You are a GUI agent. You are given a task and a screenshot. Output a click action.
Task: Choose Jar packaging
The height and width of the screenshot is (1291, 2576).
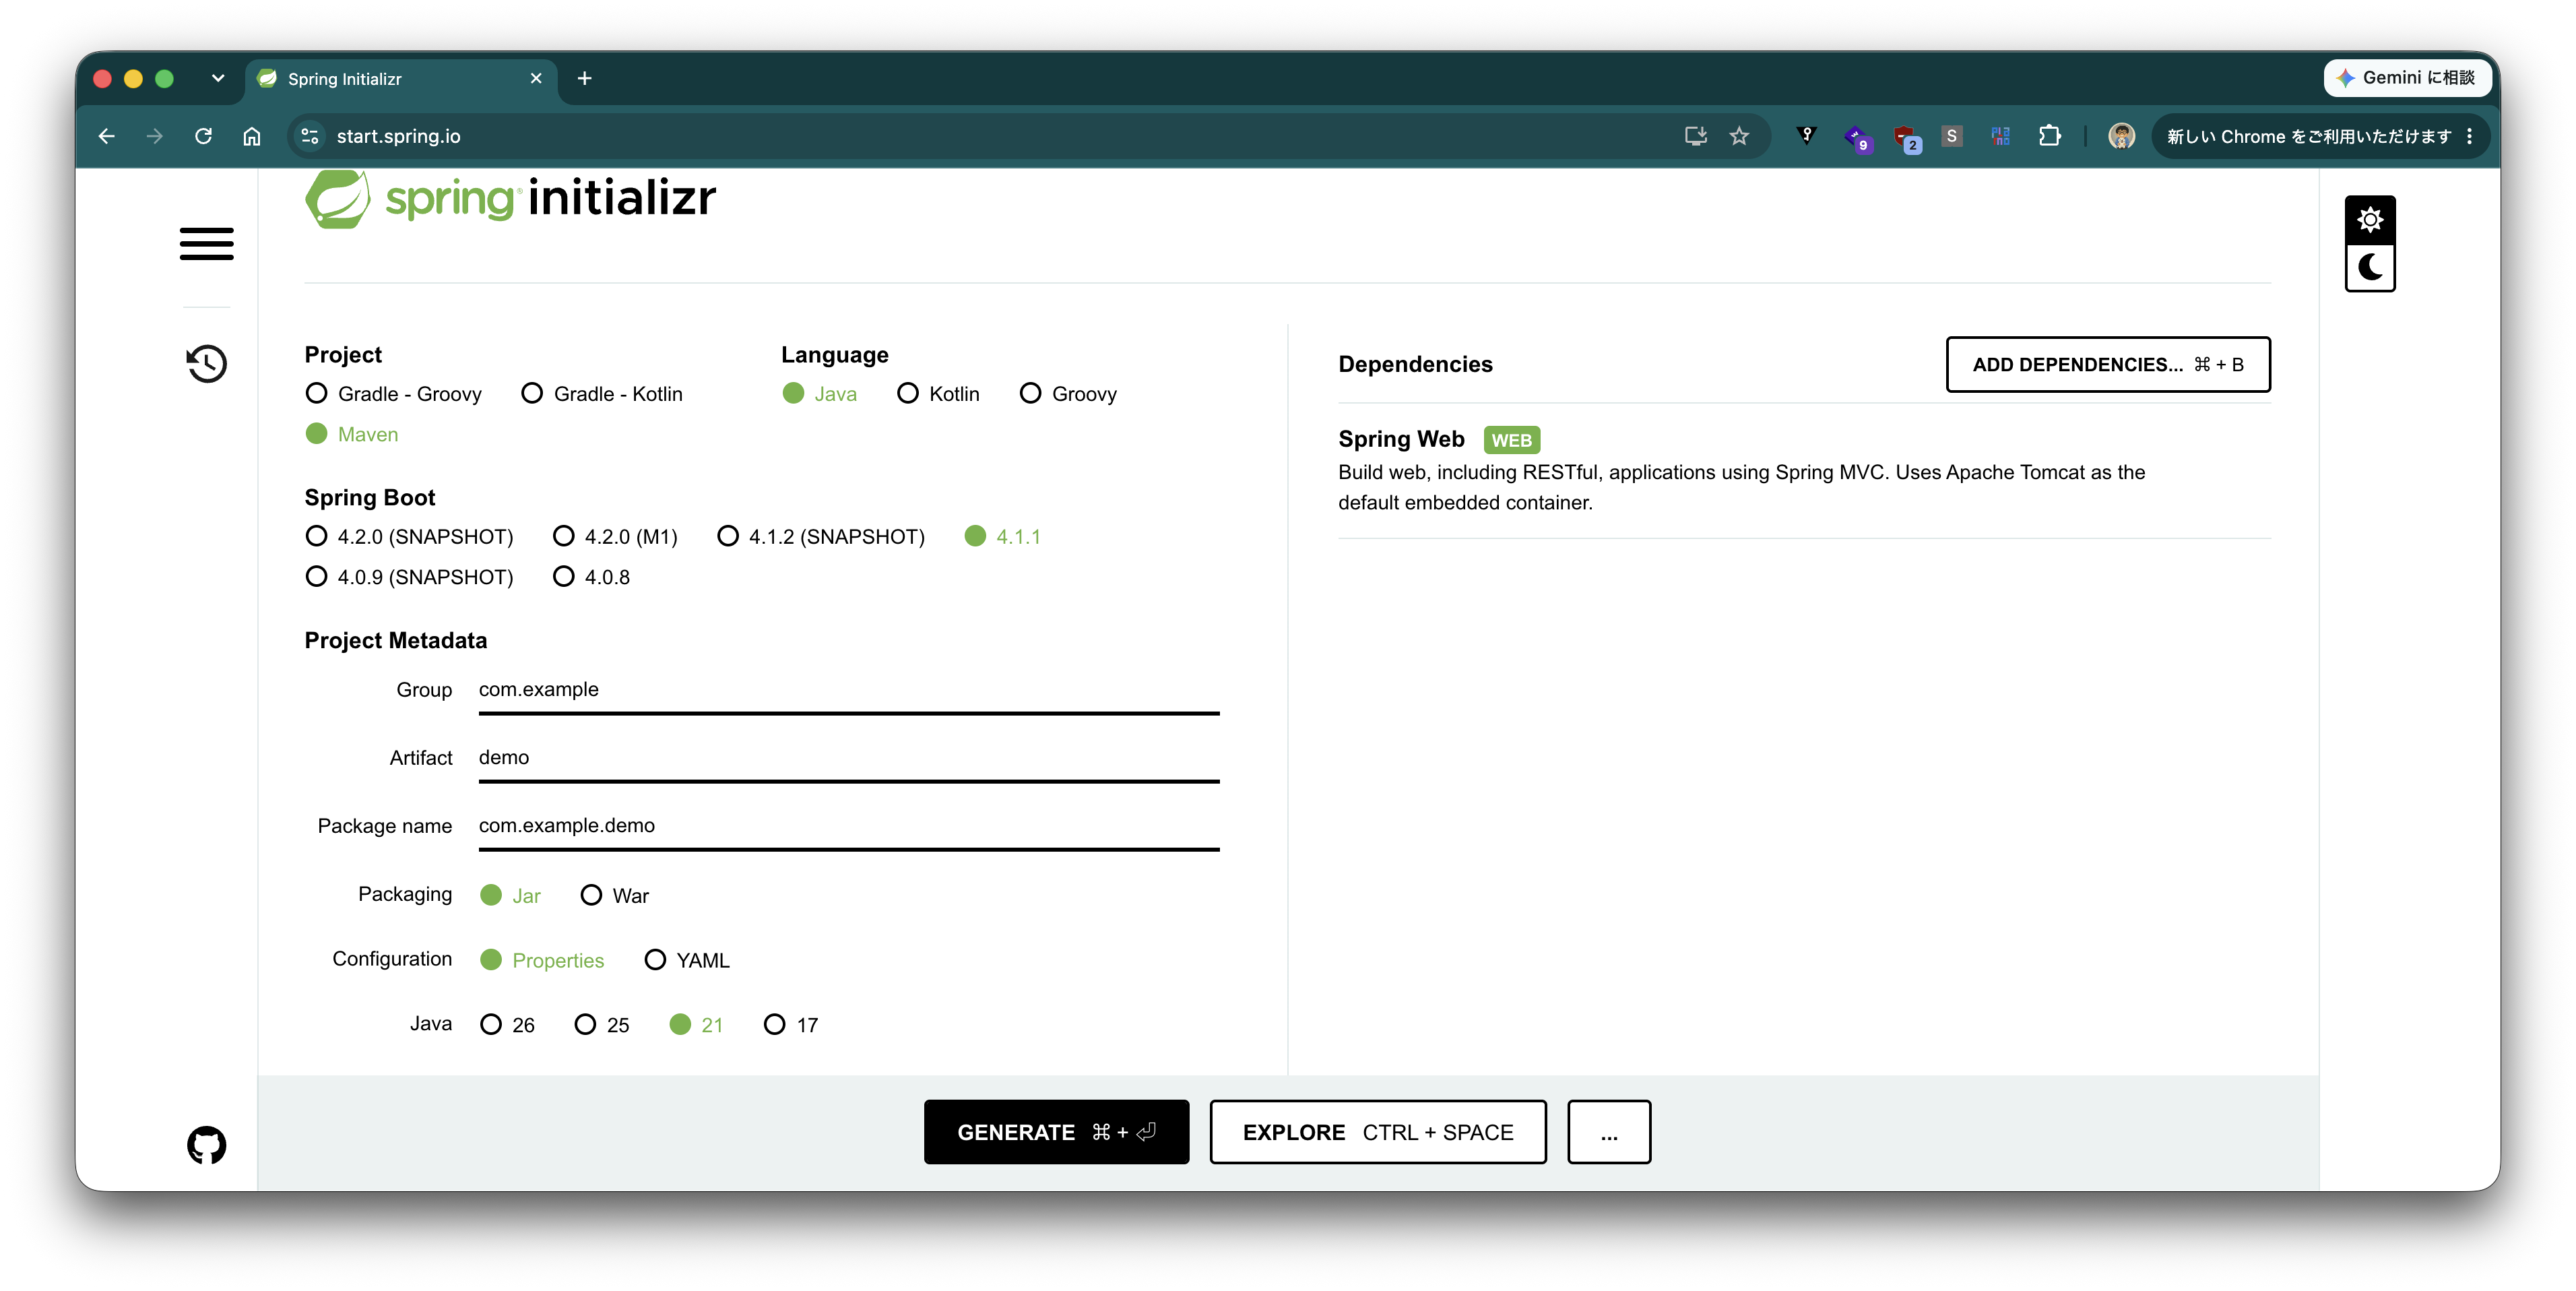[x=510, y=895]
